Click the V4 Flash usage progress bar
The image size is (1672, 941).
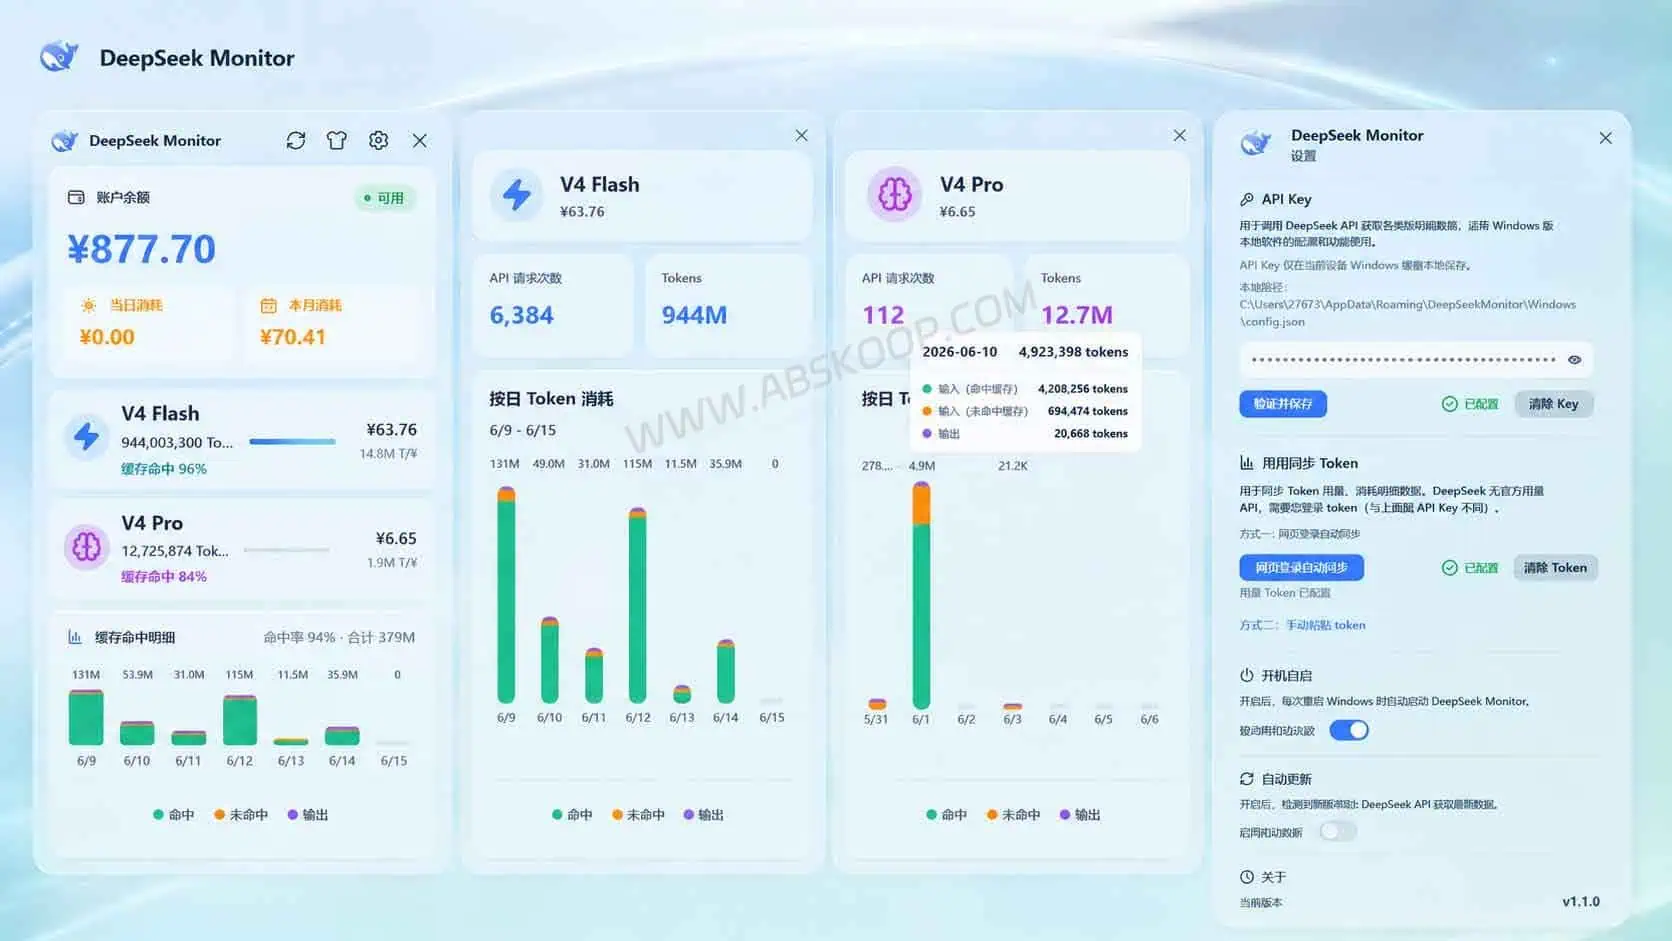click(292, 441)
